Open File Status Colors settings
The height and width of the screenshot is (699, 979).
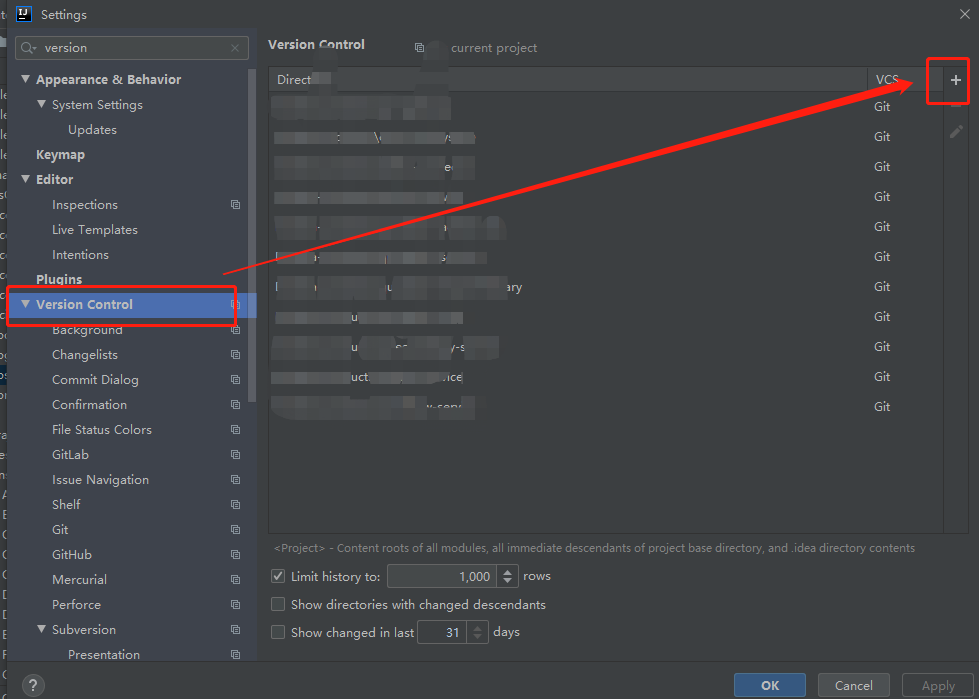point(102,429)
